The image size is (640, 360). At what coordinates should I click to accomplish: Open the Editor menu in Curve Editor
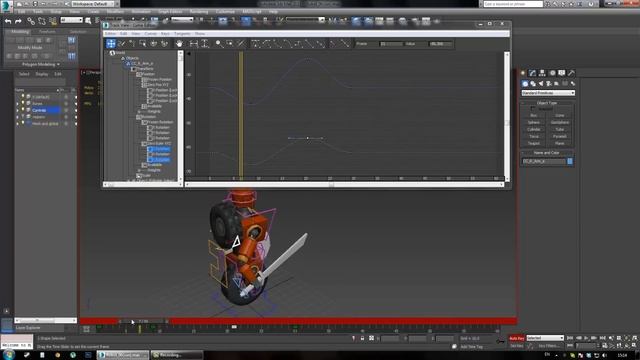(110, 33)
